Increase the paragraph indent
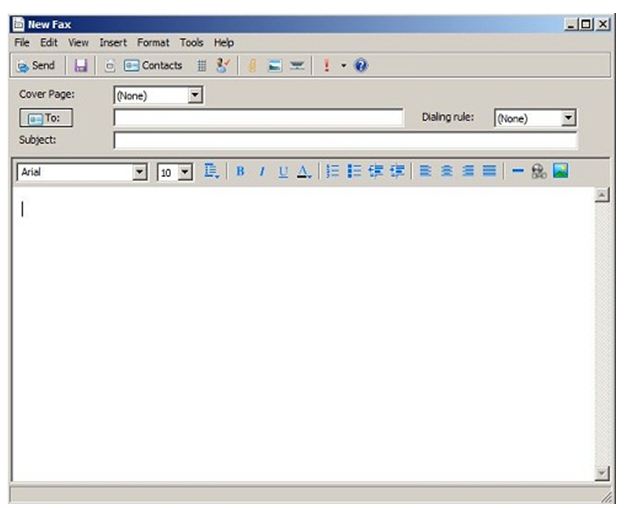The image size is (629, 508). 398,171
